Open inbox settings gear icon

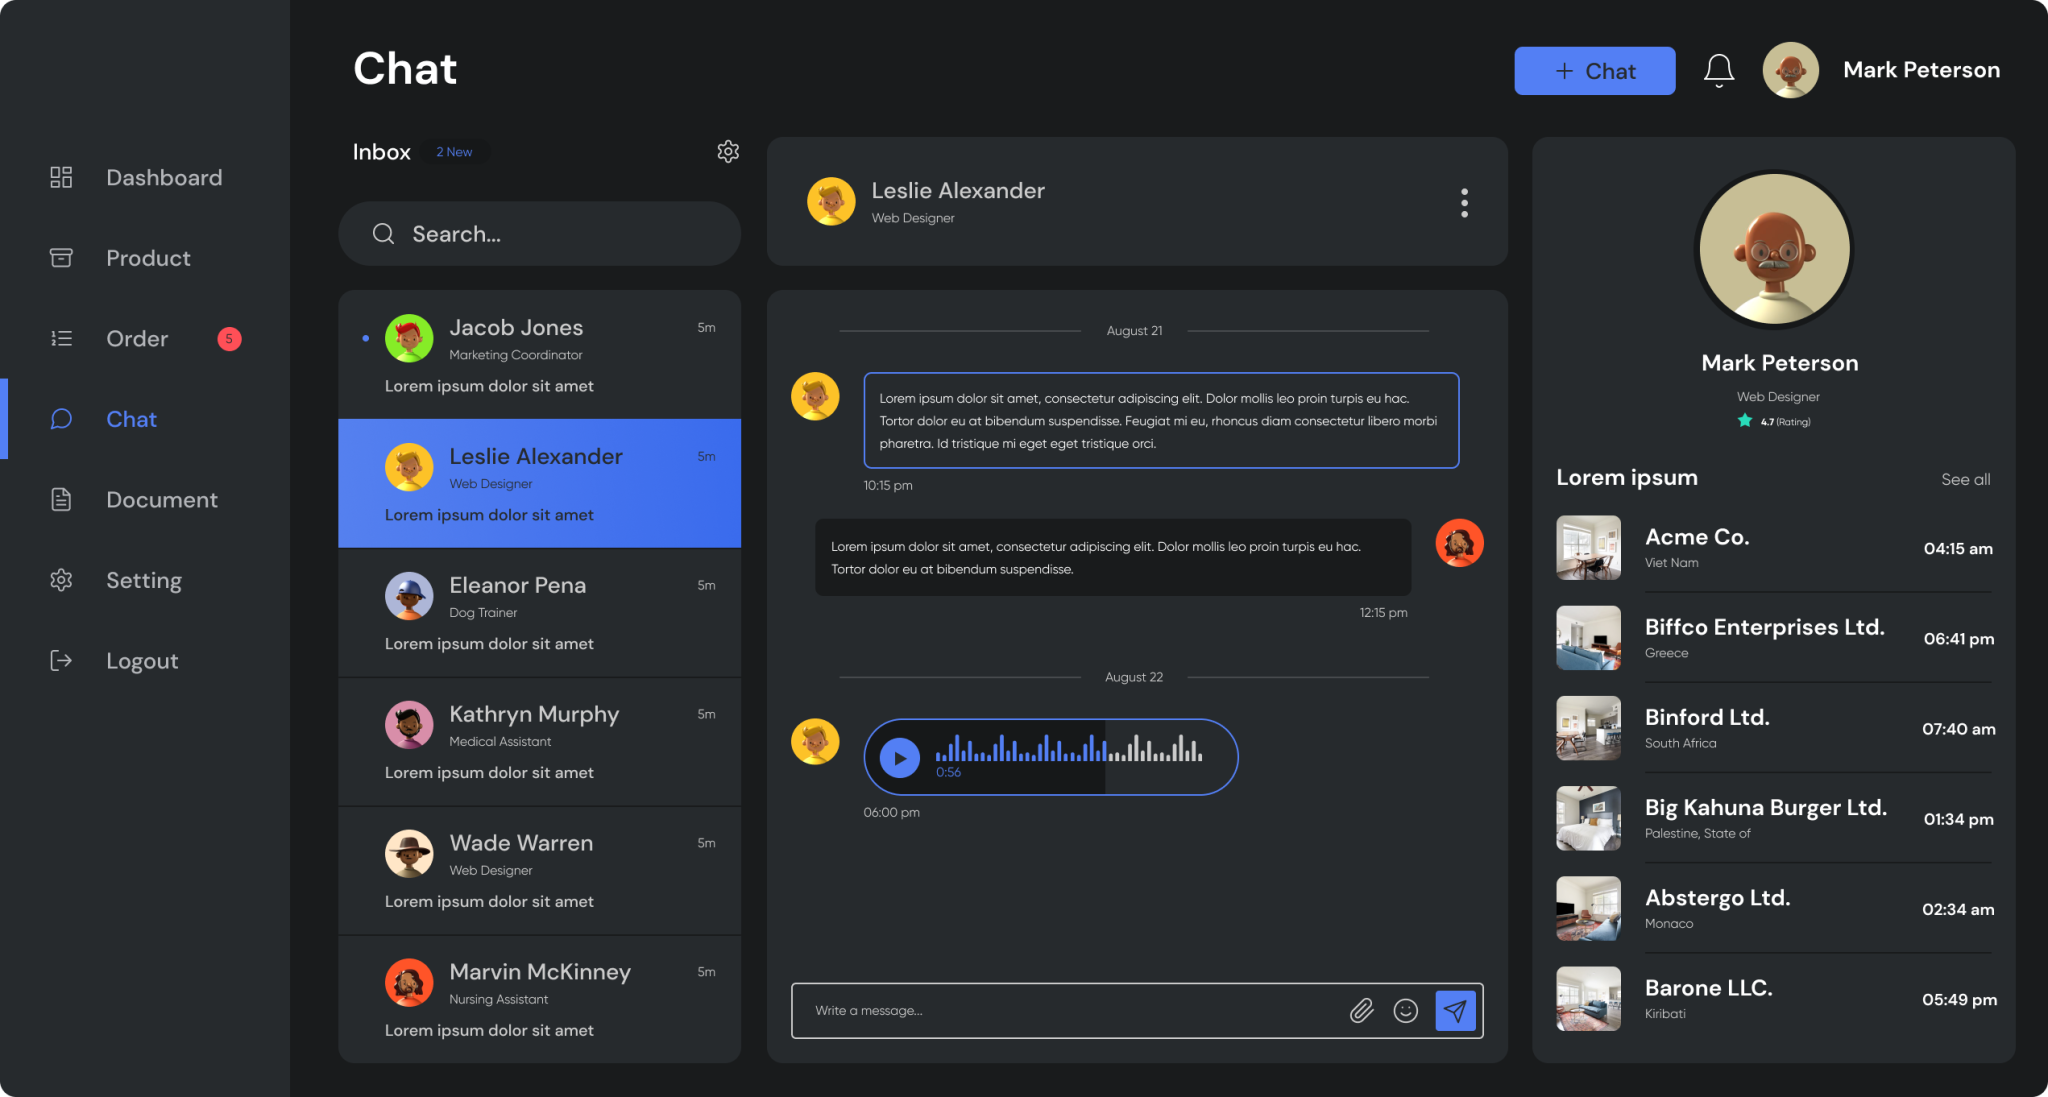(x=728, y=151)
